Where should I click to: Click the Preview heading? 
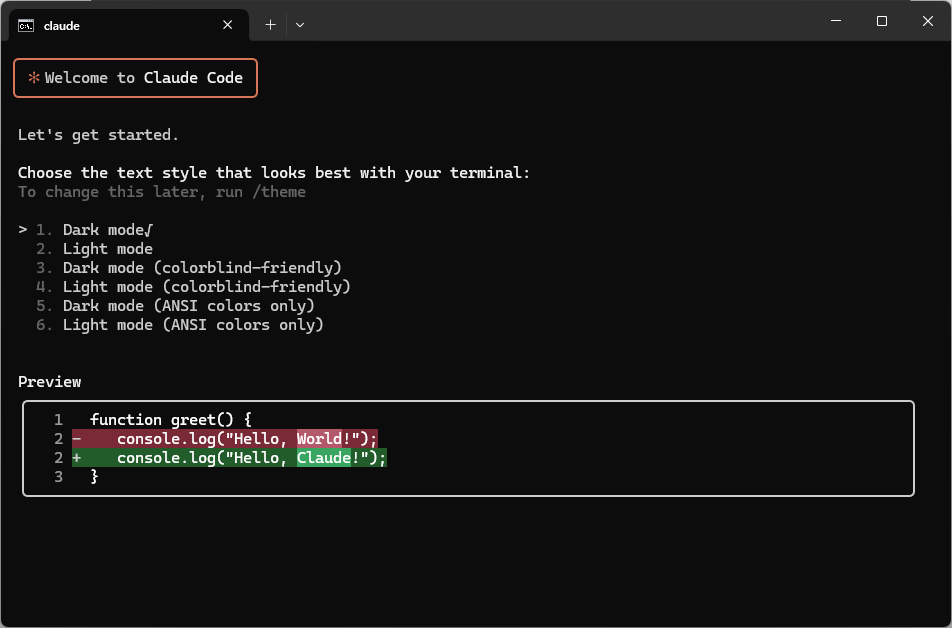(x=50, y=382)
